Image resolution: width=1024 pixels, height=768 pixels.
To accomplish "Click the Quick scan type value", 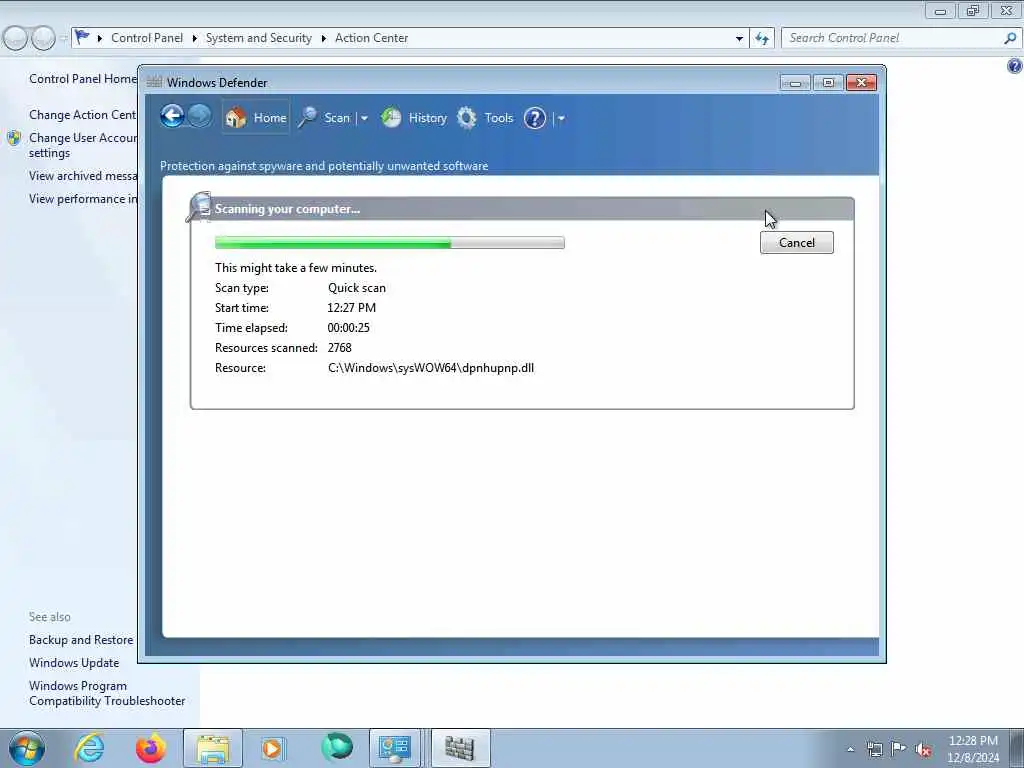I will pos(357,288).
